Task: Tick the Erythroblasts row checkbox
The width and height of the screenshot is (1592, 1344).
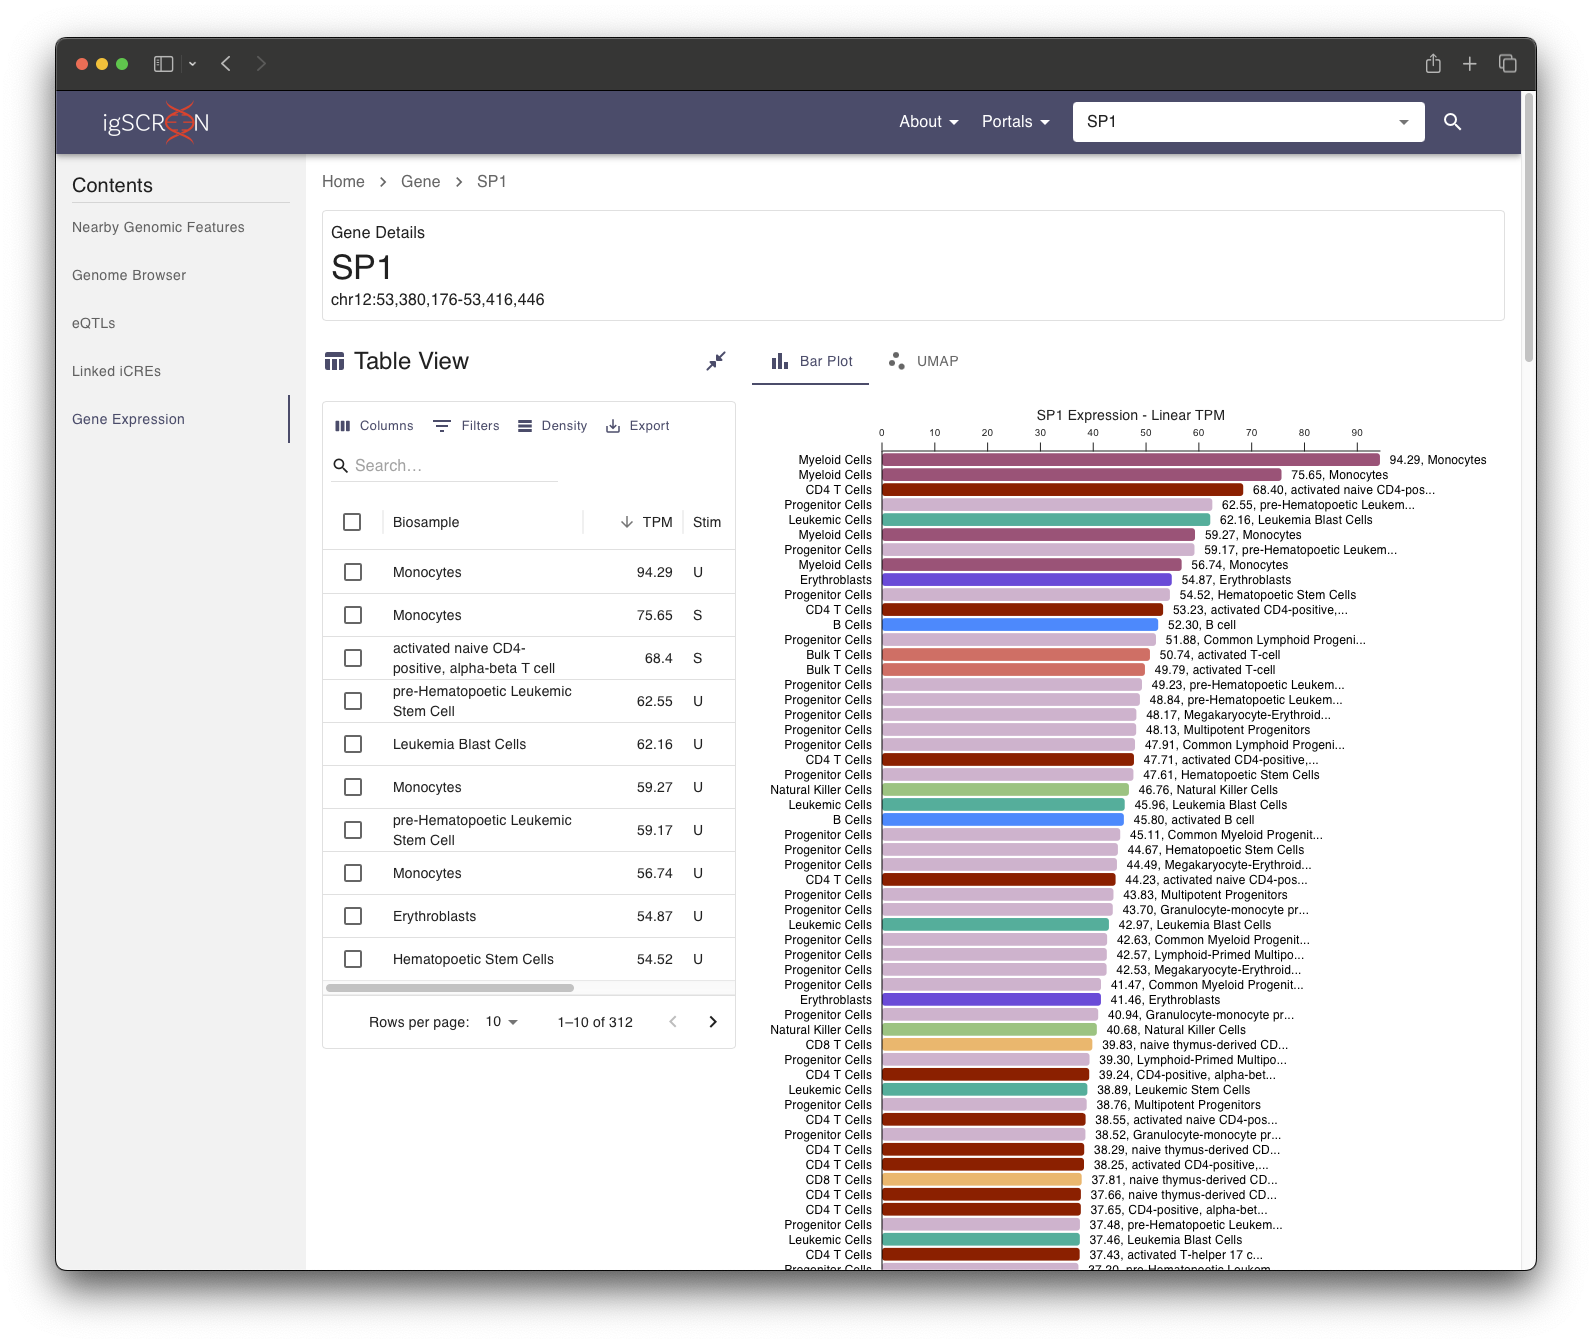Action: click(353, 916)
